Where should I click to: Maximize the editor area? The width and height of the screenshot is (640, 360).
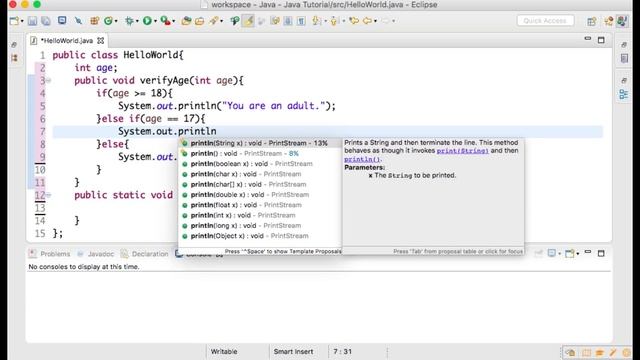click(601, 40)
